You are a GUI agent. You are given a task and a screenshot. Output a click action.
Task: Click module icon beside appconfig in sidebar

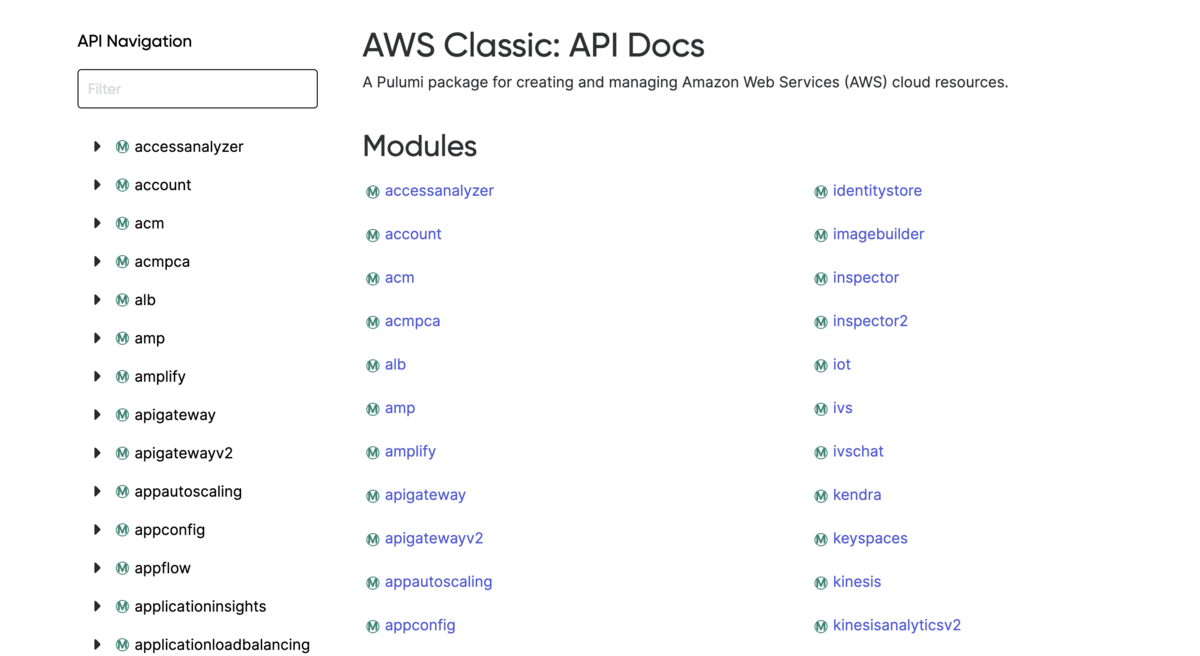[122, 530]
